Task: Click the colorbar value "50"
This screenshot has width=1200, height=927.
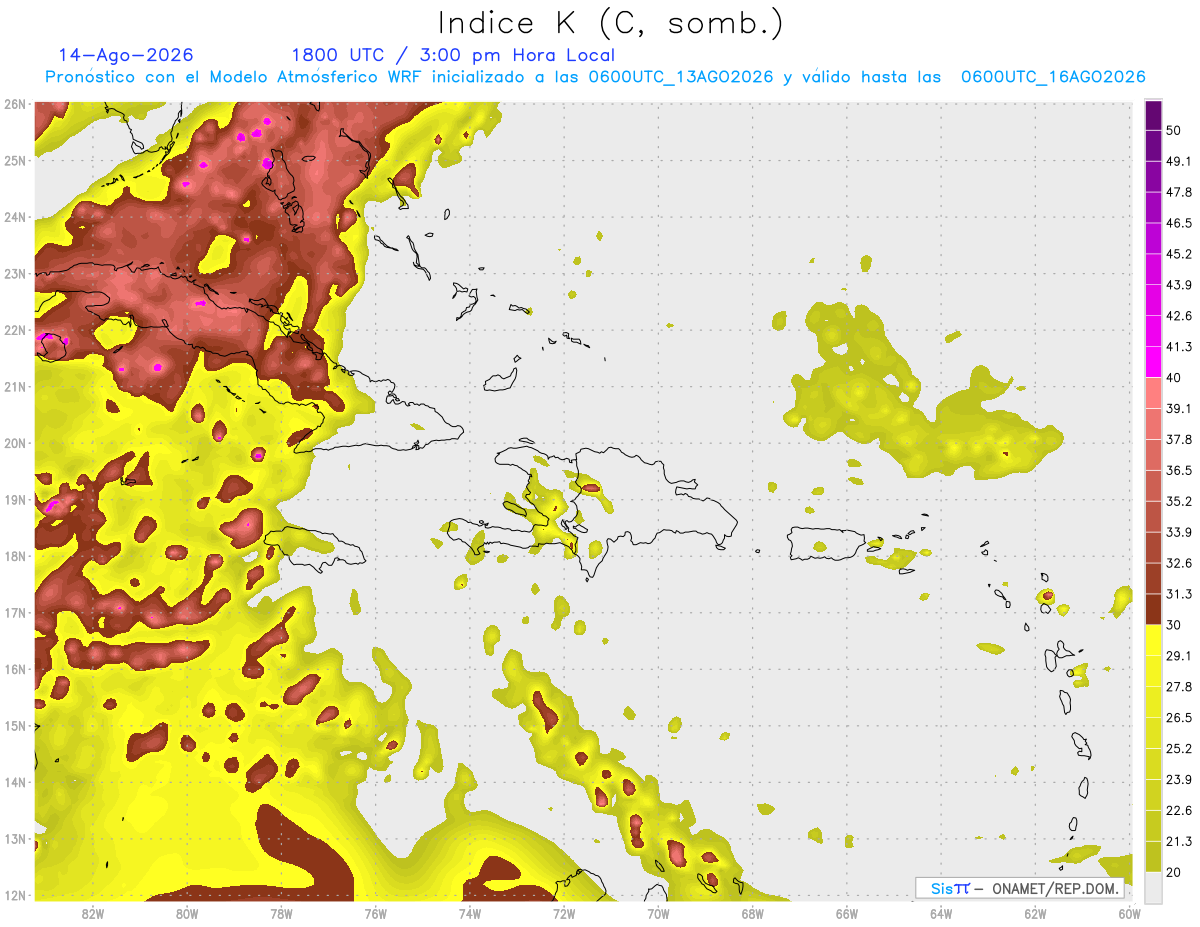Action: [x=1175, y=130]
